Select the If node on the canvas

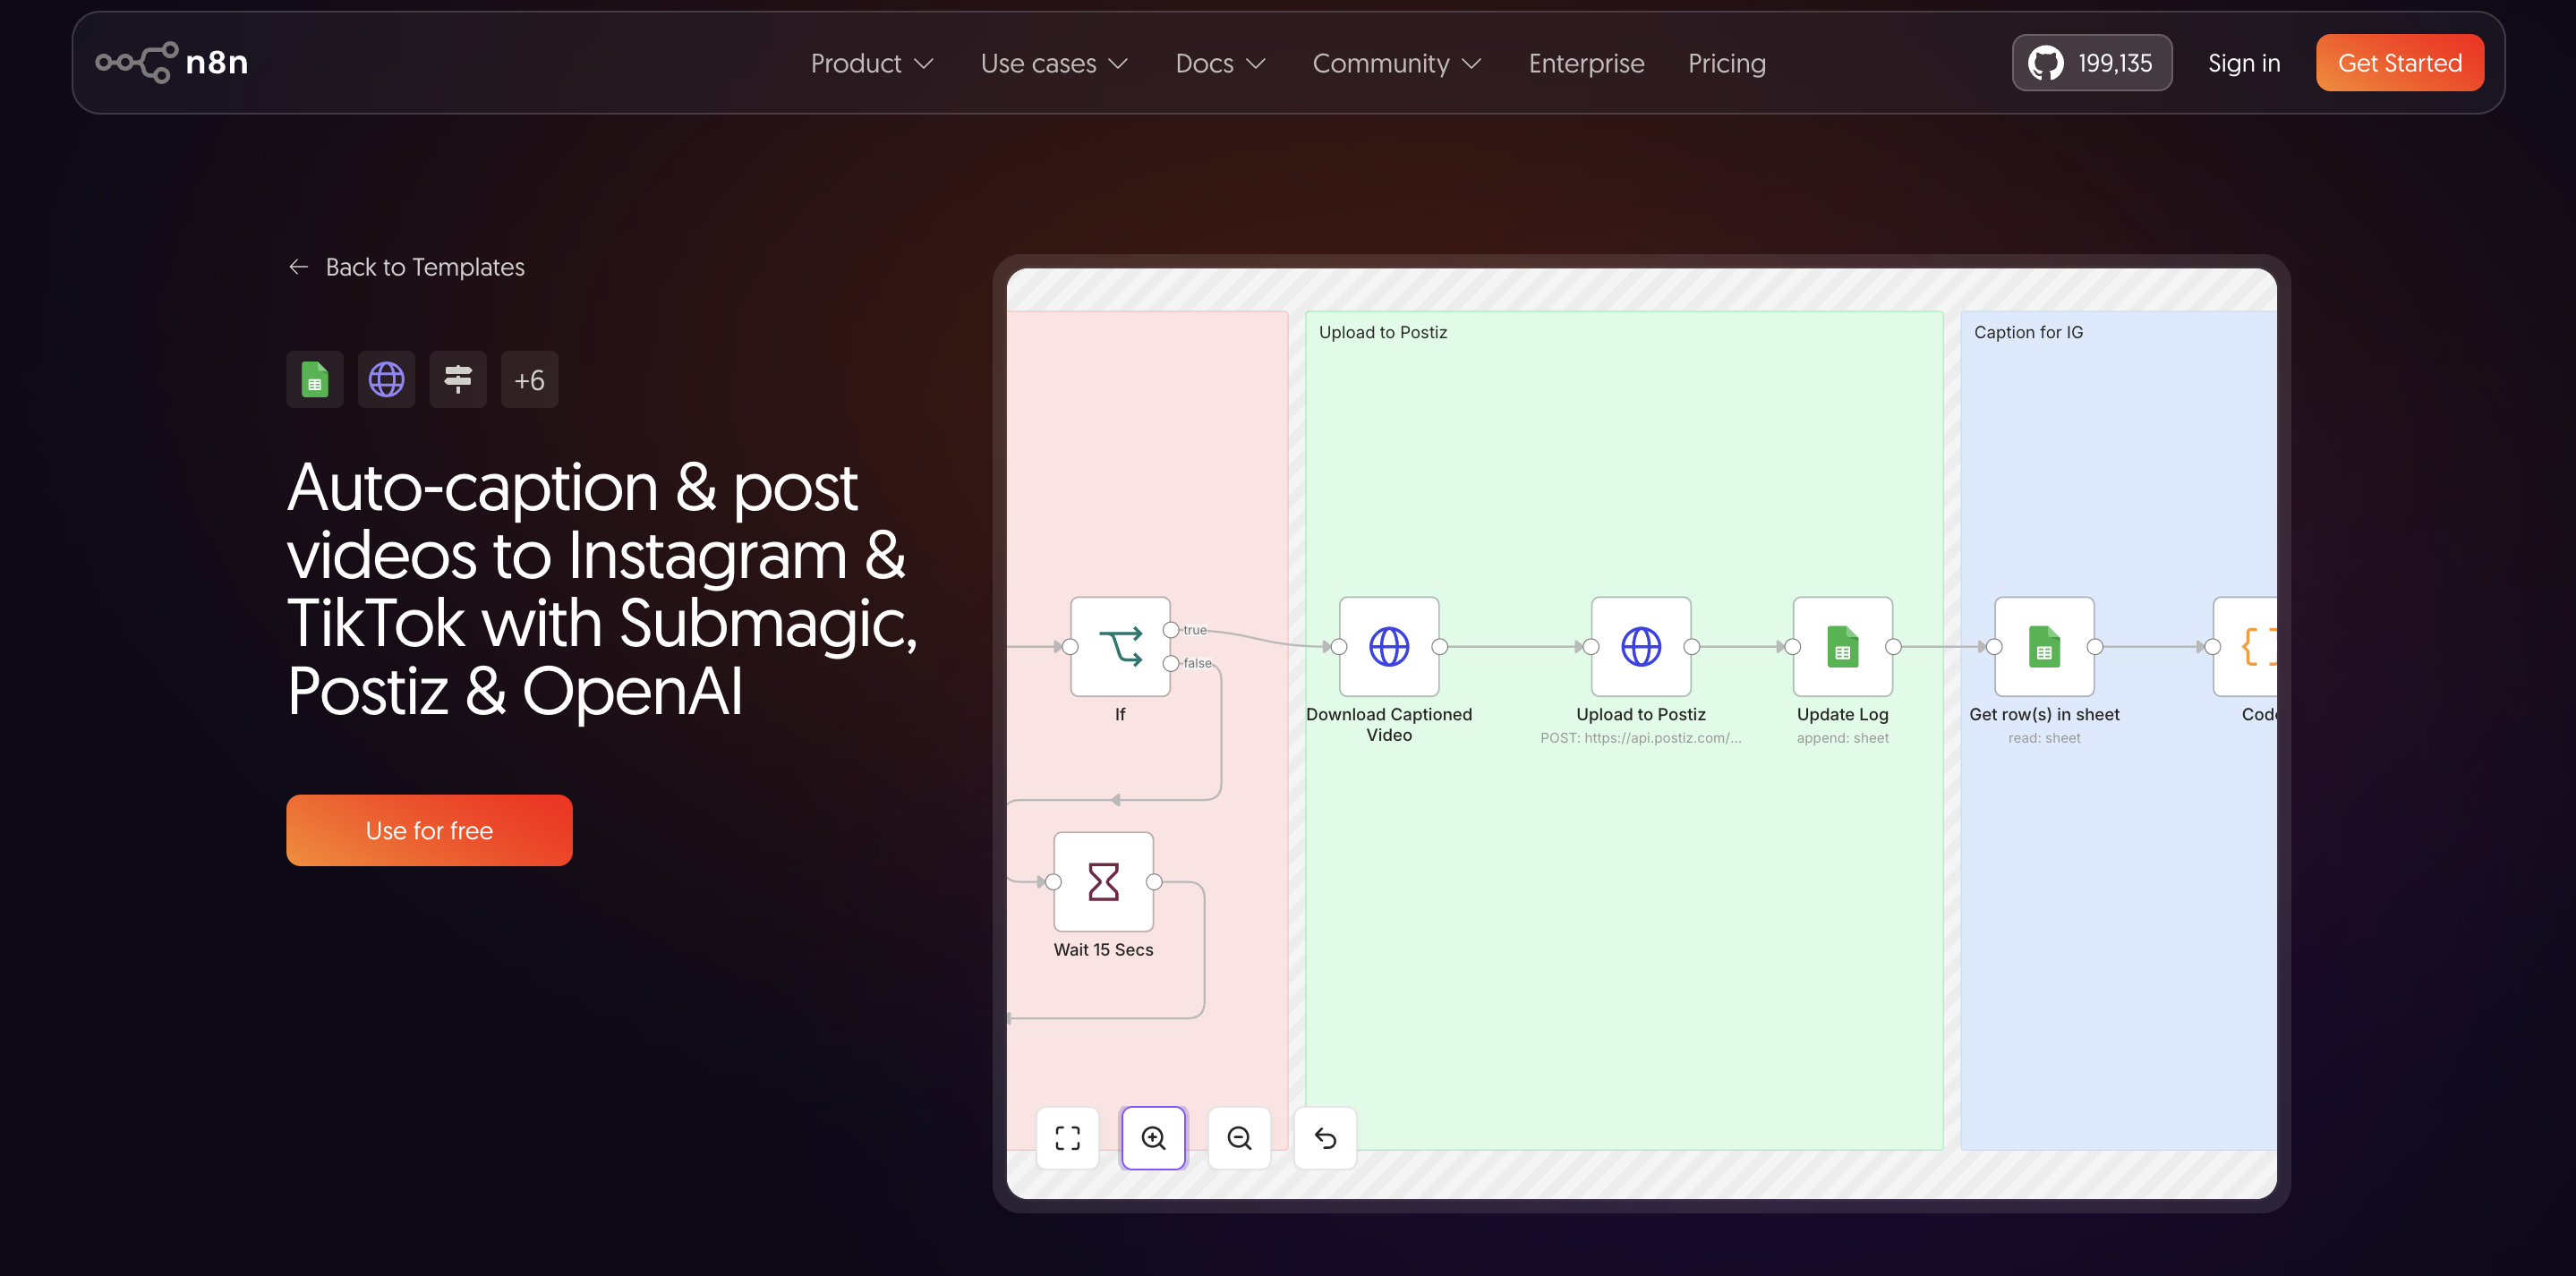point(1120,647)
